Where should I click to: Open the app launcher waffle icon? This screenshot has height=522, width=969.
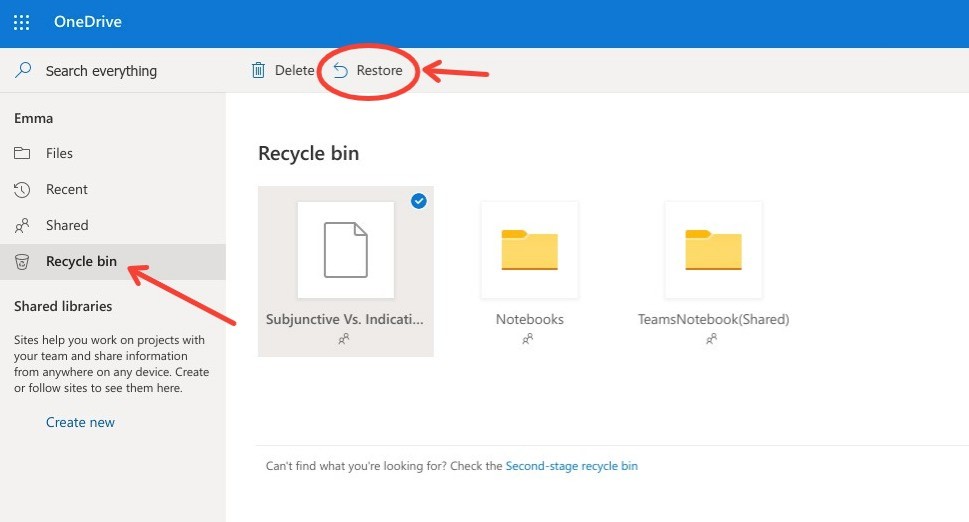pyautogui.click(x=22, y=23)
